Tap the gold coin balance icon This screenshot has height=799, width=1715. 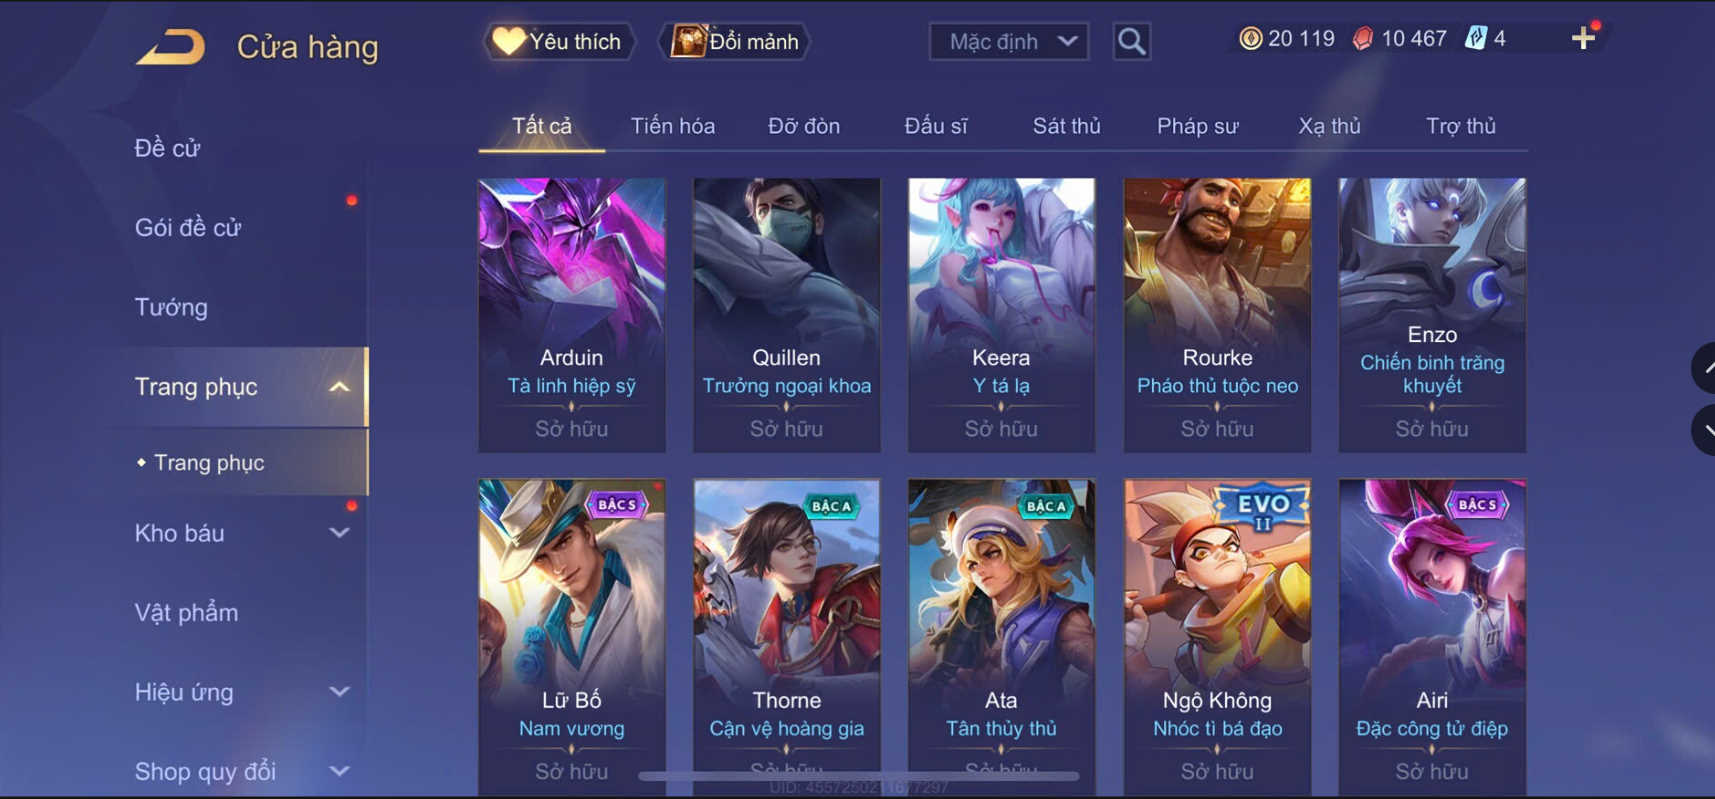[1250, 38]
